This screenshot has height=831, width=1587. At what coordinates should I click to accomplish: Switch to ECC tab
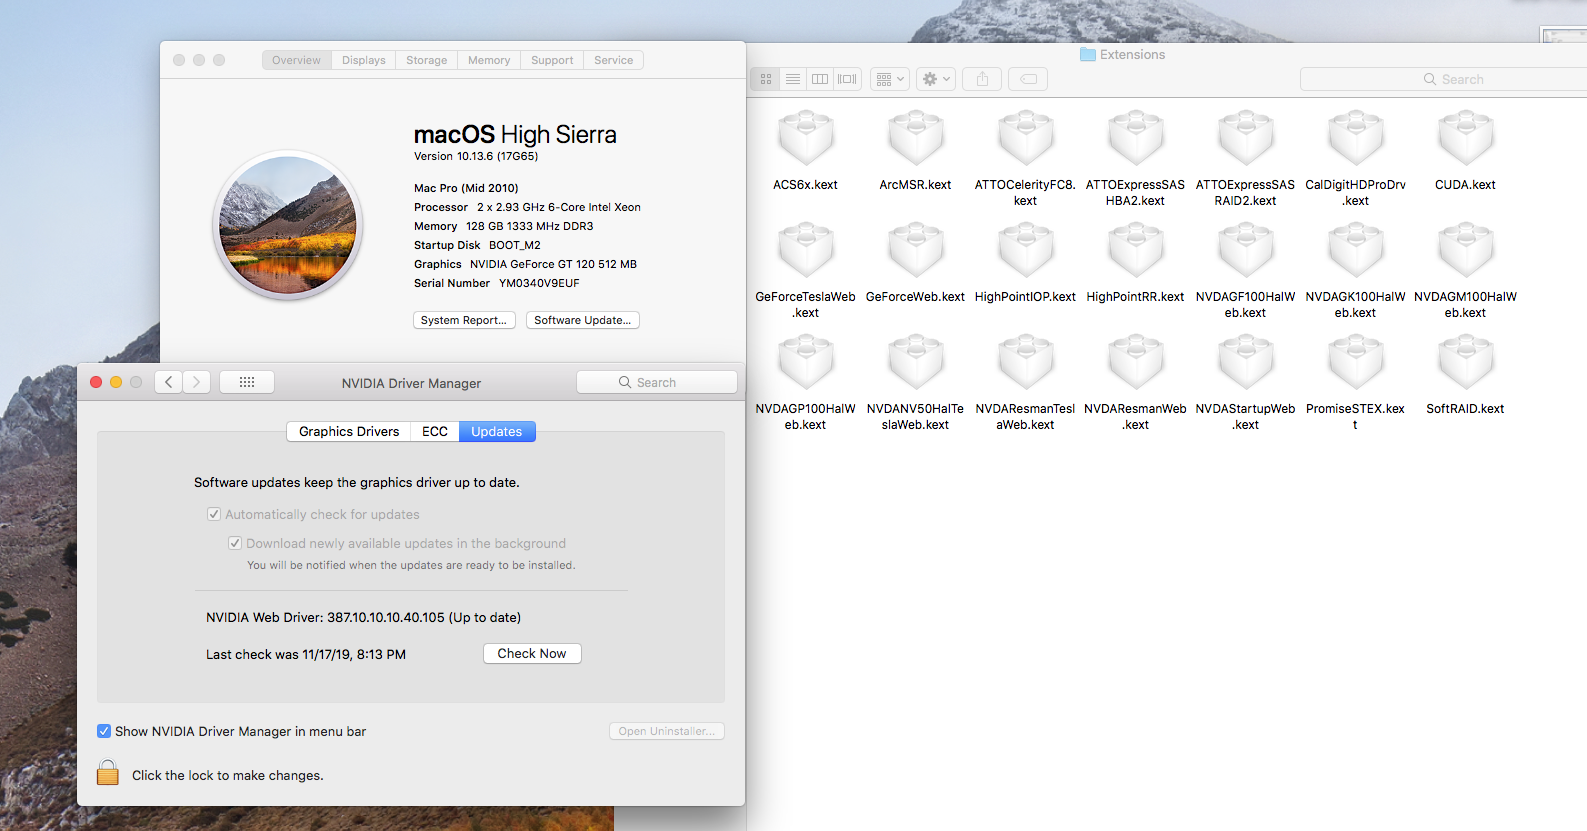[435, 431]
